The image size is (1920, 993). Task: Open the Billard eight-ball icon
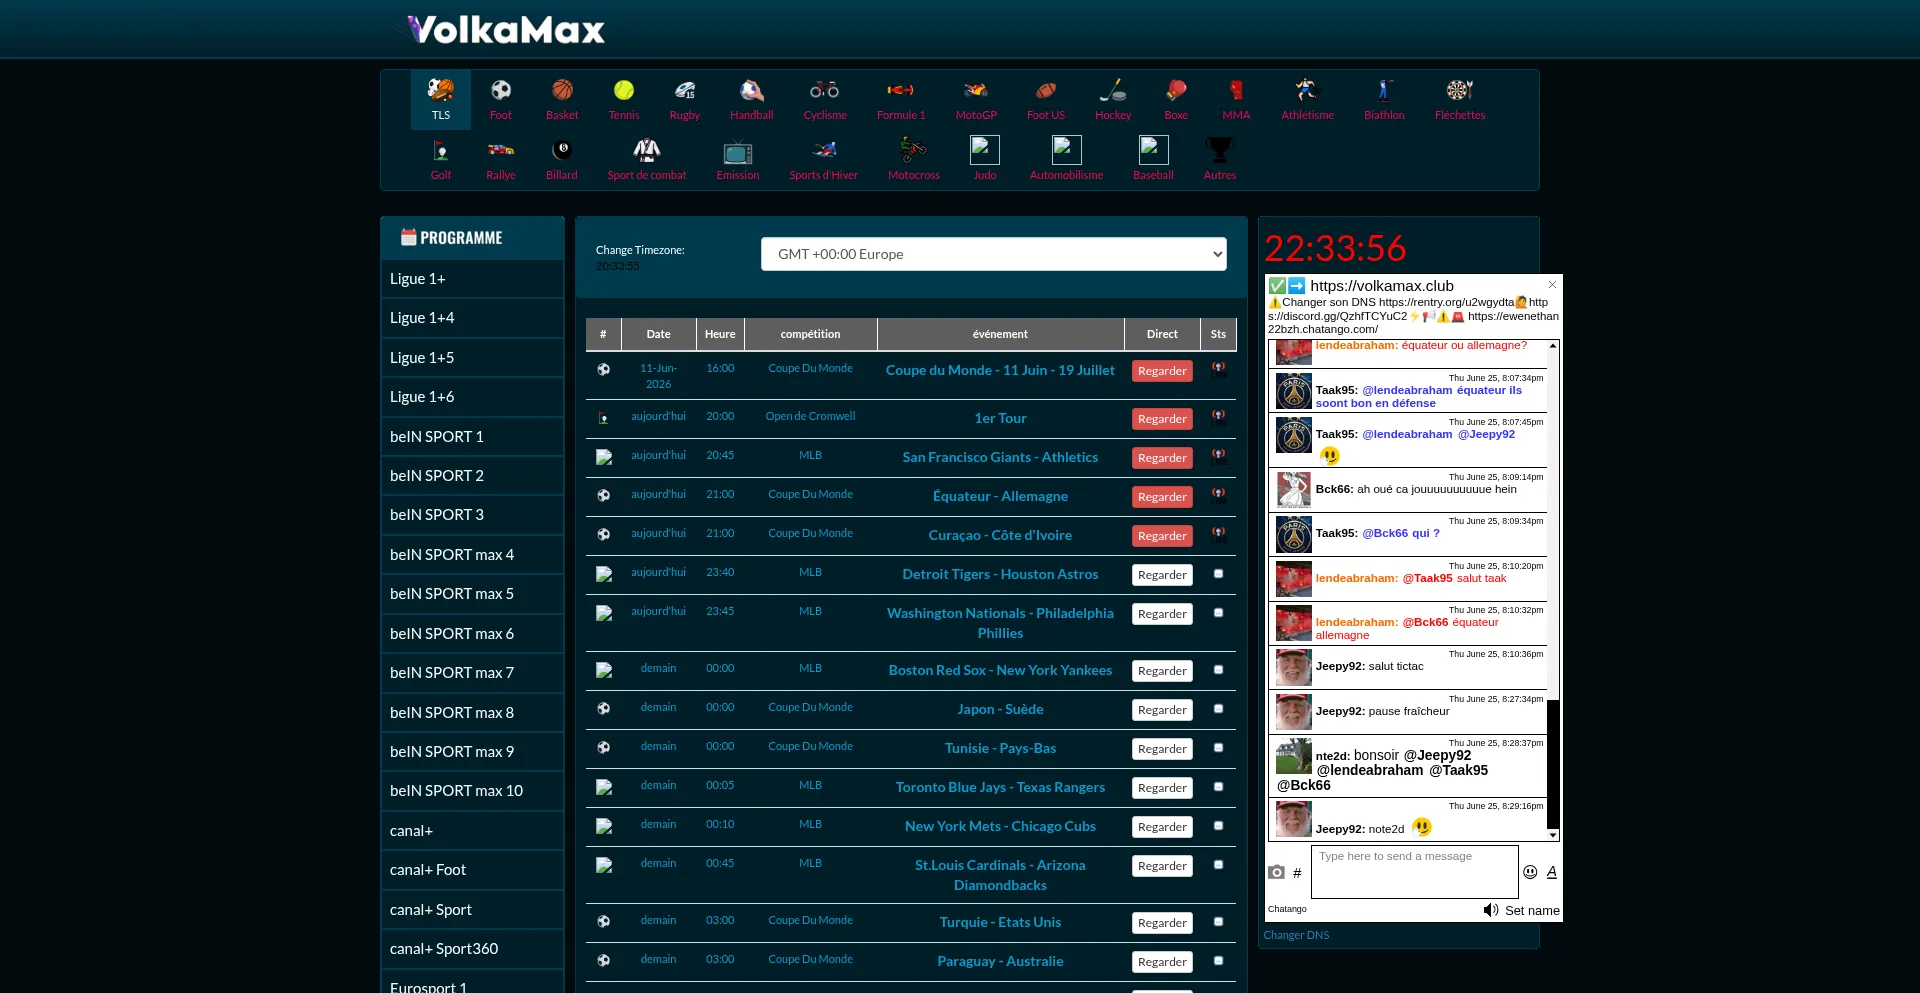click(x=562, y=151)
